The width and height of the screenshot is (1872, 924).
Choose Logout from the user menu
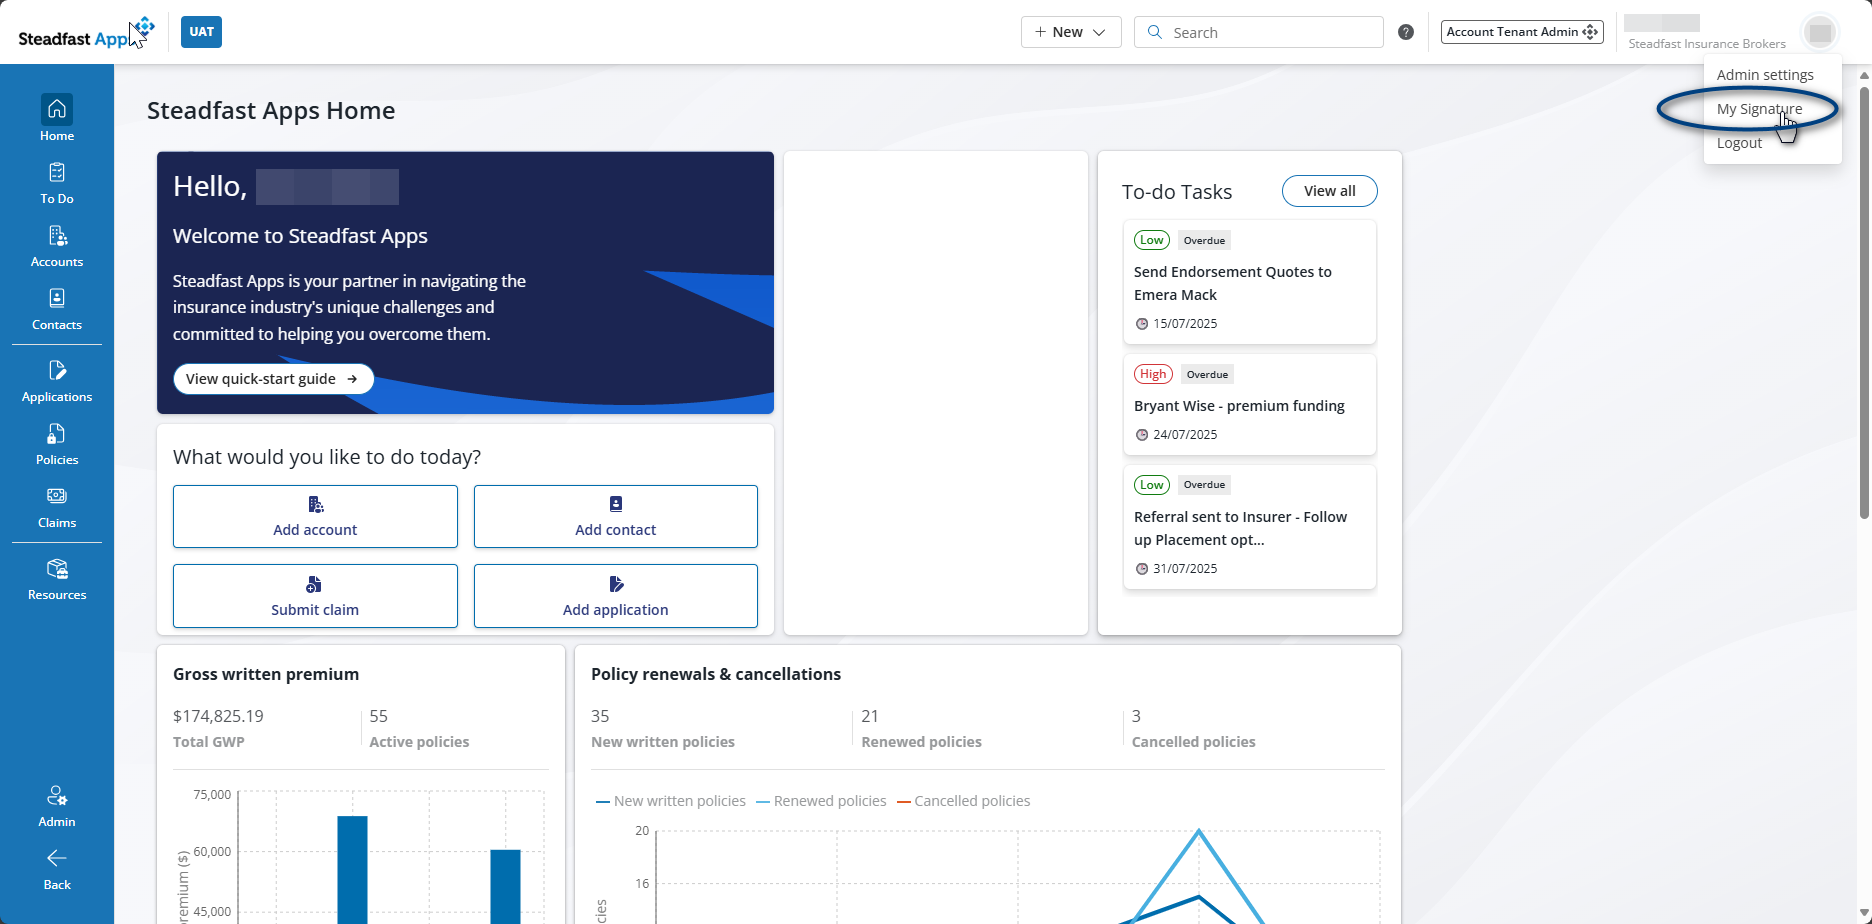[1739, 143]
